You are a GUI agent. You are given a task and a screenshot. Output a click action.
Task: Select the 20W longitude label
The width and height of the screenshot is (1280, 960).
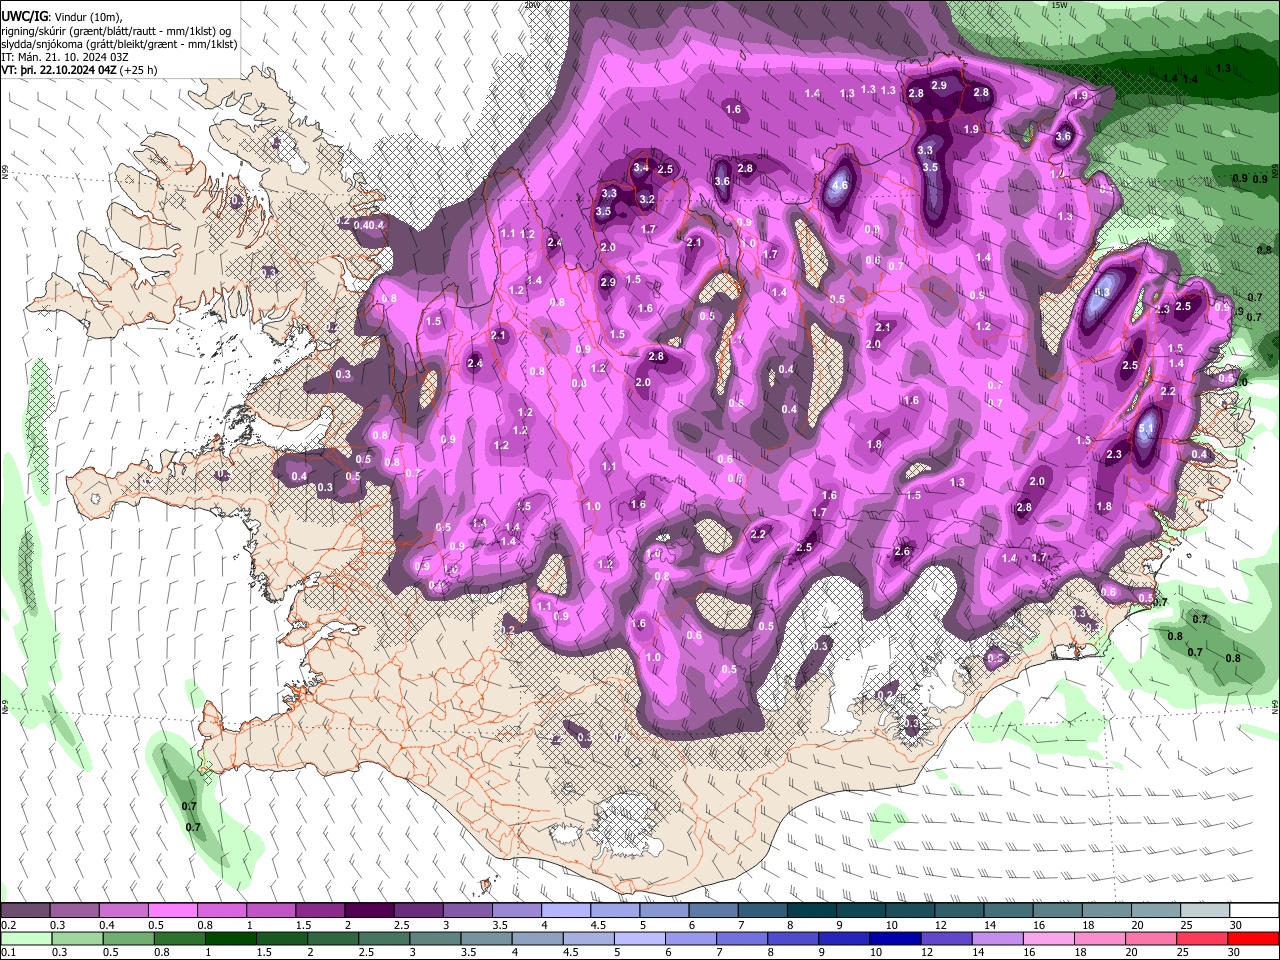531,5
